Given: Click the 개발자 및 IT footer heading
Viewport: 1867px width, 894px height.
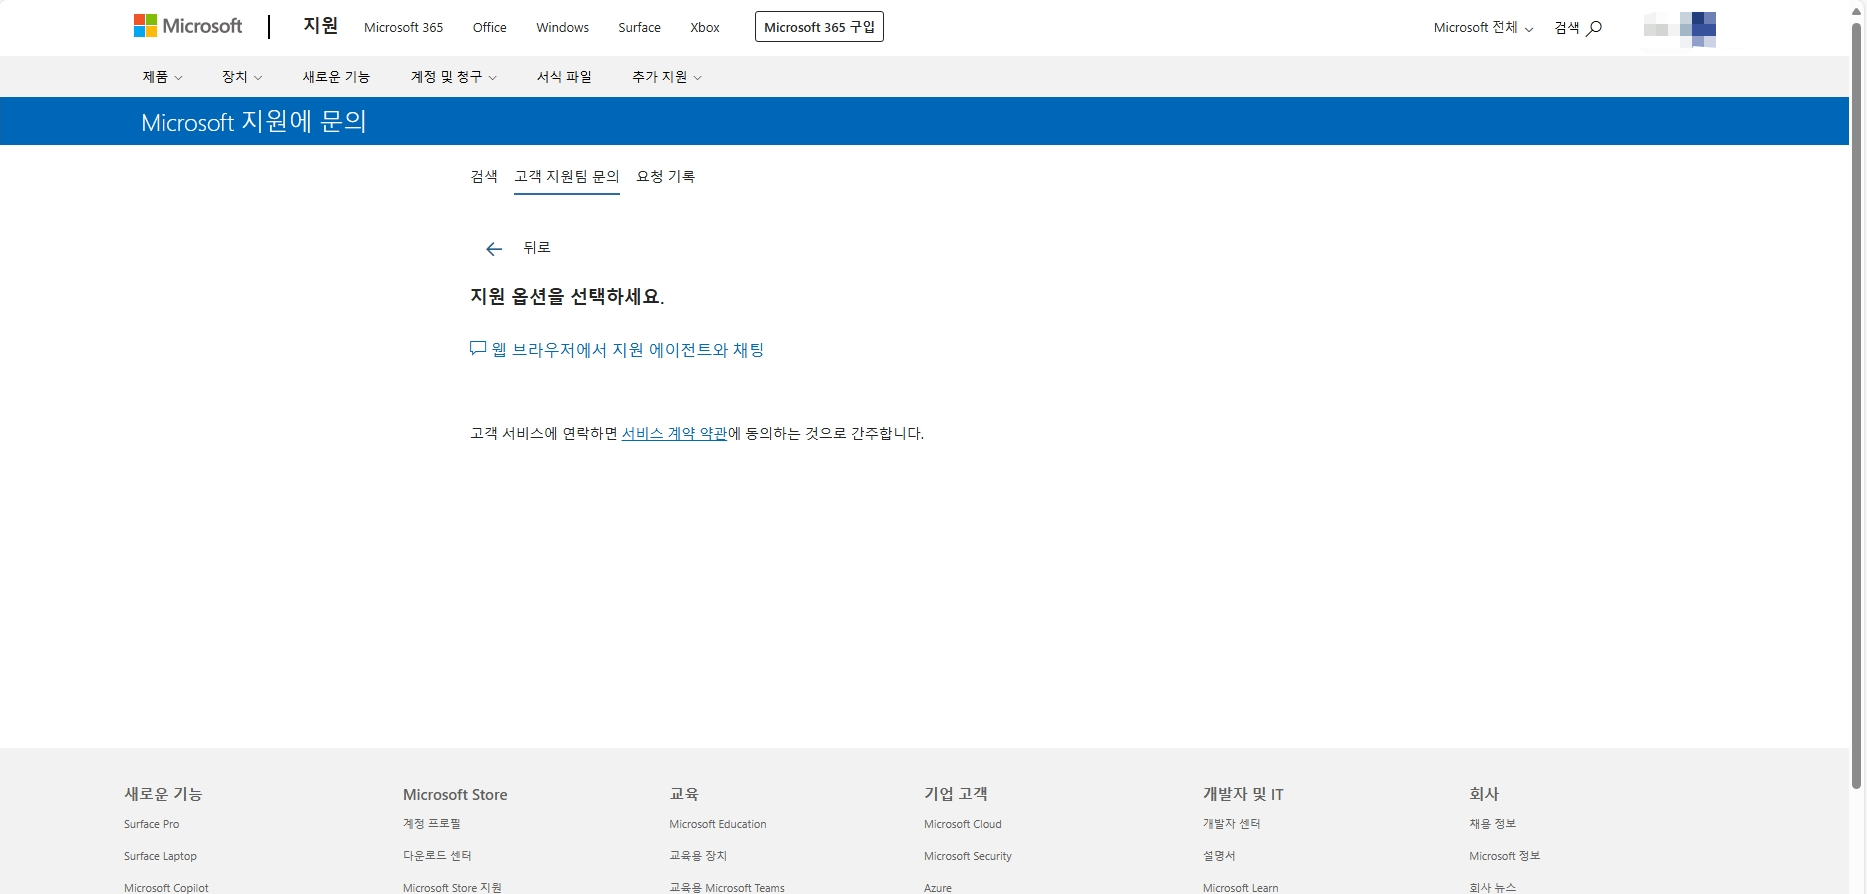Looking at the screenshot, I should point(1243,794).
